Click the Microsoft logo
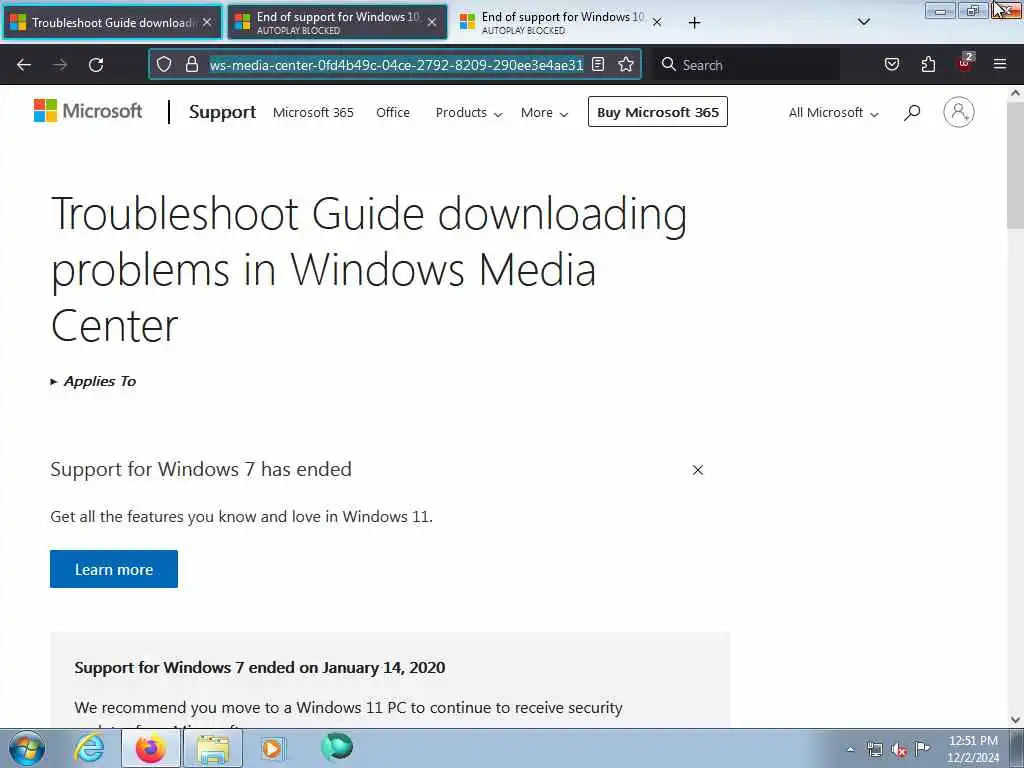 [88, 111]
